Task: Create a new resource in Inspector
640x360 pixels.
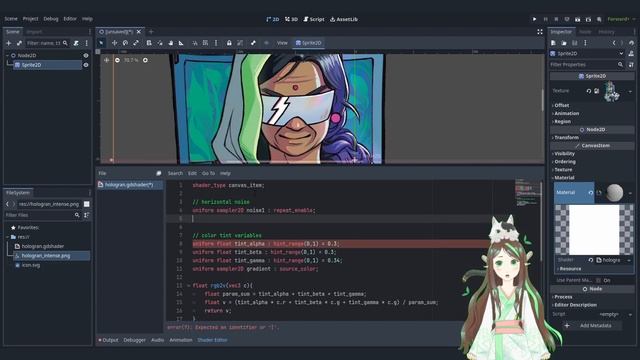Action: click(553, 43)
